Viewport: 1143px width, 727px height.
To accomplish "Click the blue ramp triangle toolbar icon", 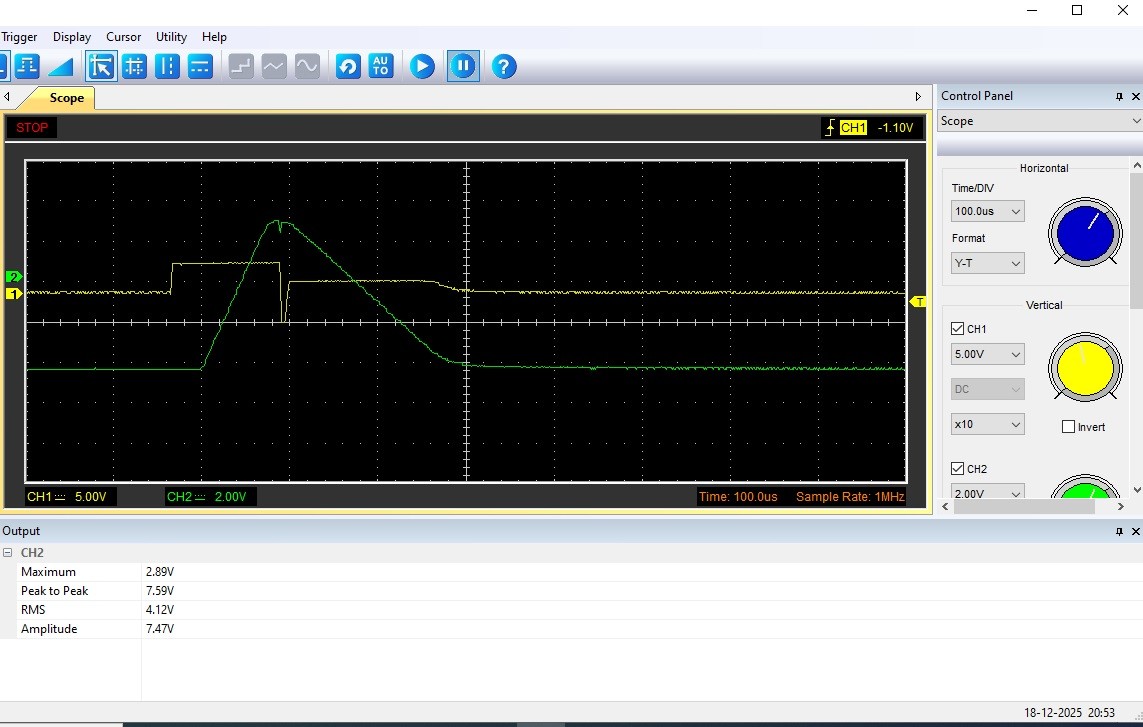I will click(x=61, y=67).
